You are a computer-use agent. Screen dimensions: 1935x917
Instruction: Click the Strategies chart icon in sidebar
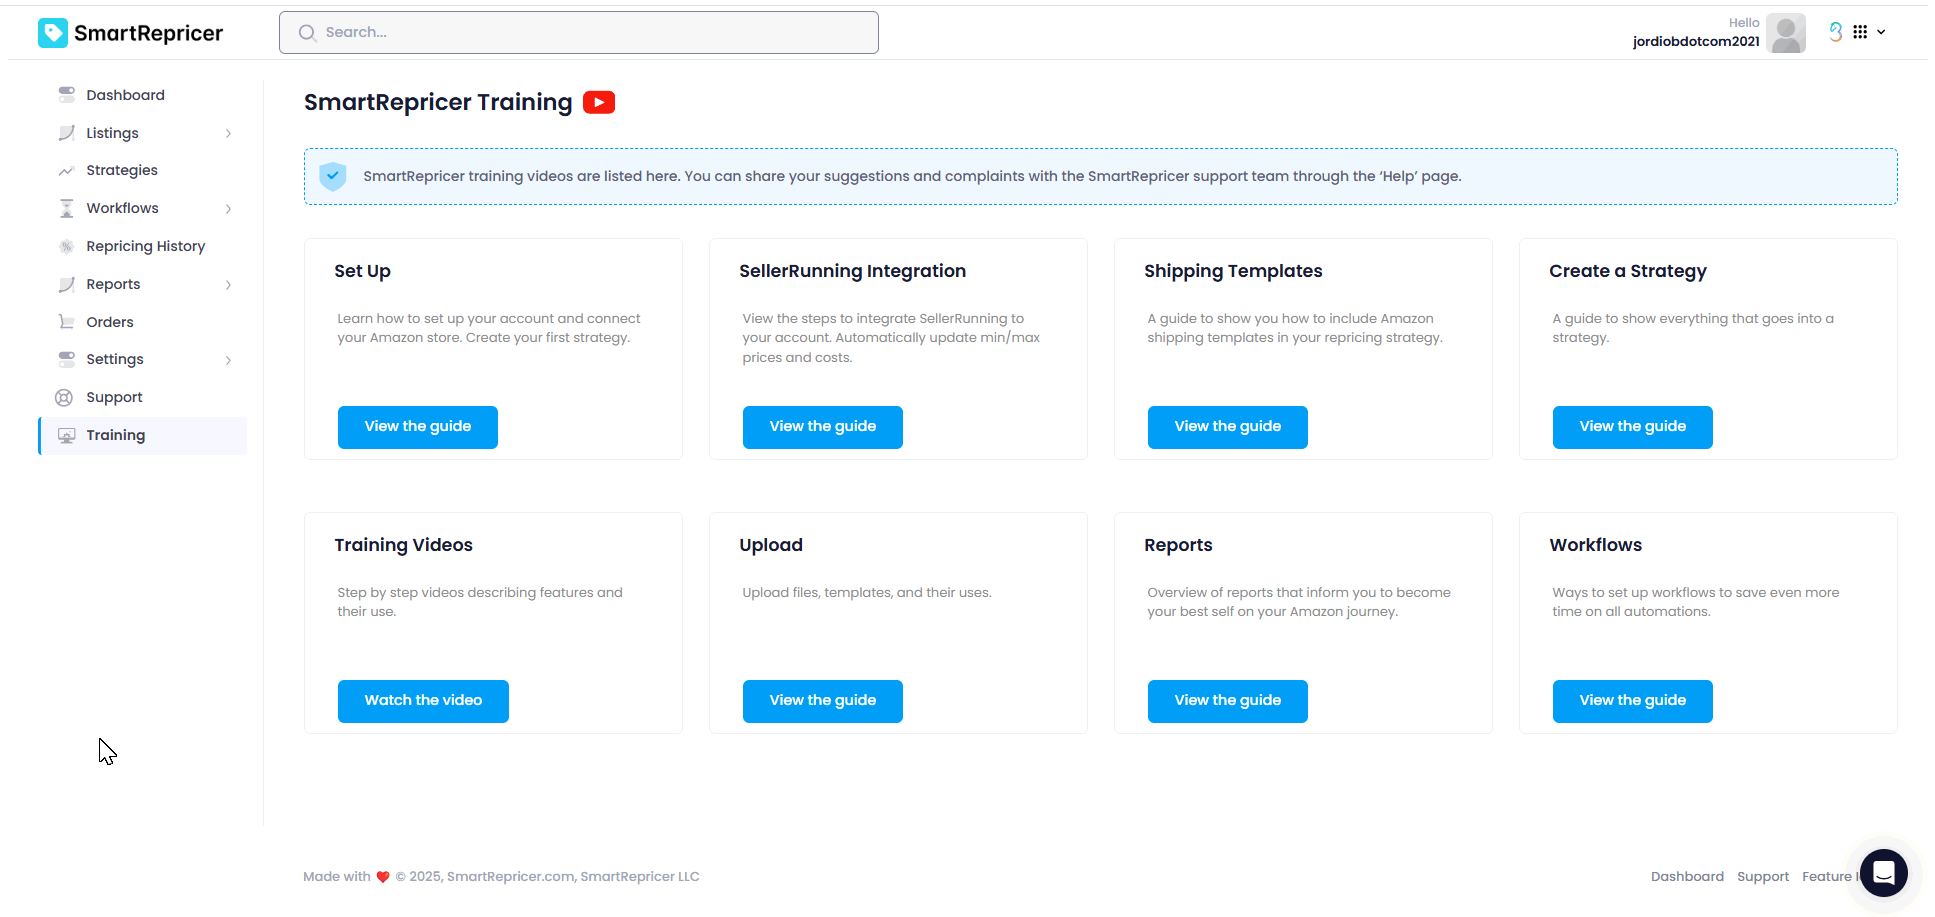click(x=67, y=170)
